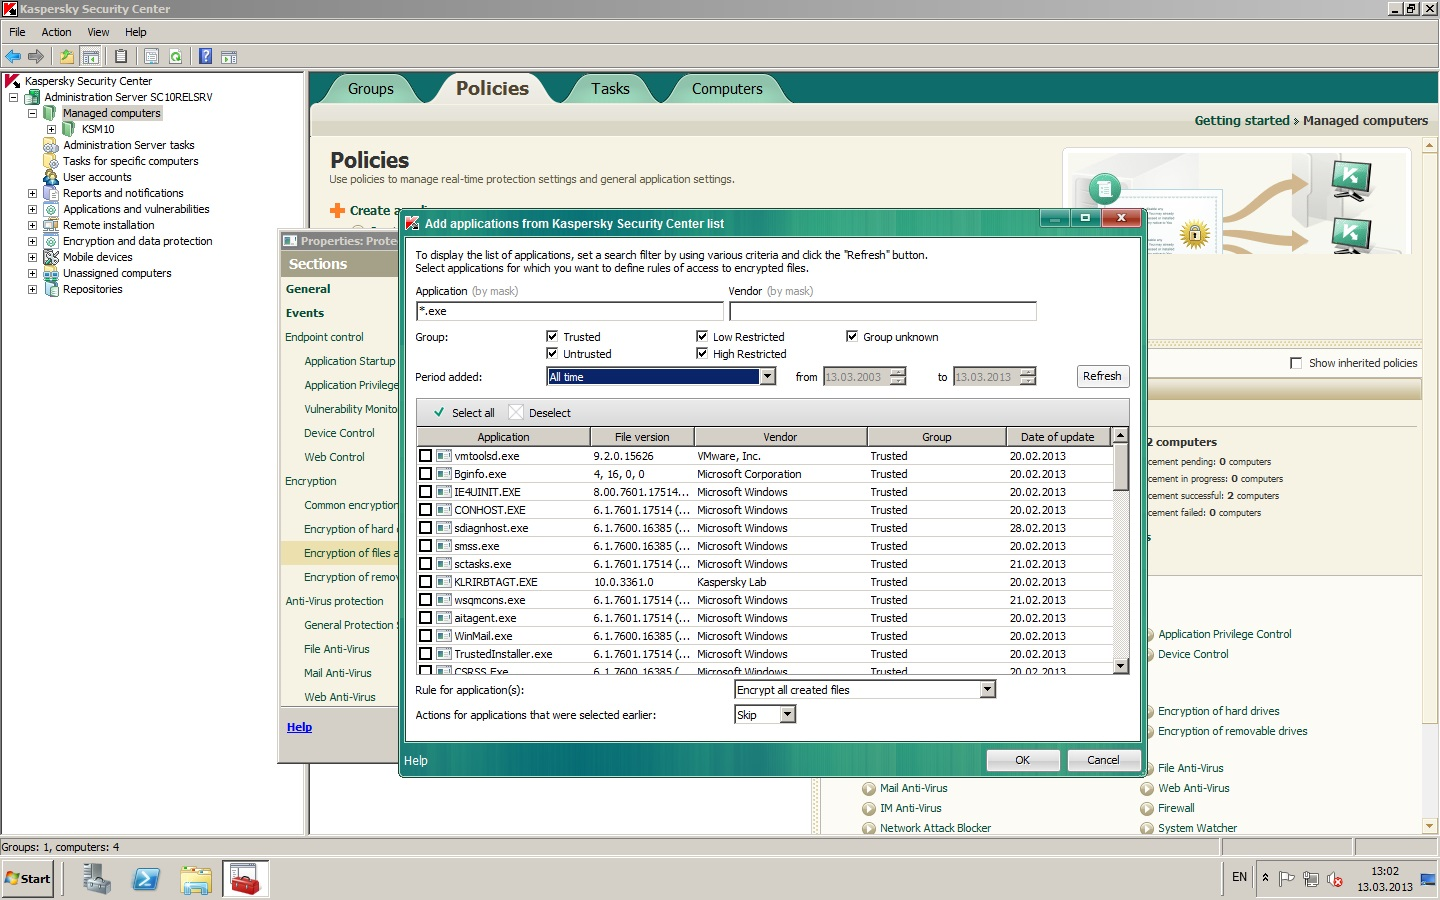
Task: Expand Encryption and data protection node
Action: (x=32, y=241)
